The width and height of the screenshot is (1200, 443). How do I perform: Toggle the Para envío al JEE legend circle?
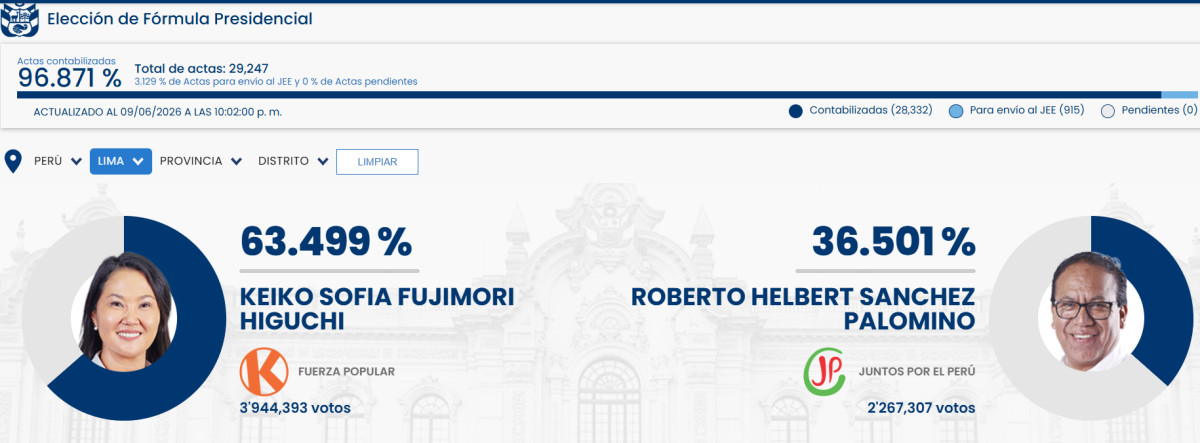click(x=956, y=111)
